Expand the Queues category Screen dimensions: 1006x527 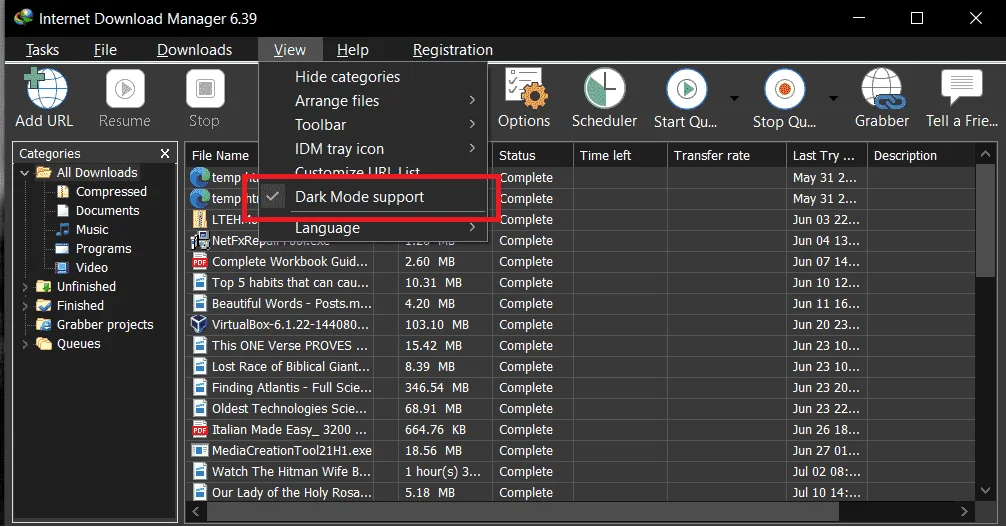(x=25, y=344)
